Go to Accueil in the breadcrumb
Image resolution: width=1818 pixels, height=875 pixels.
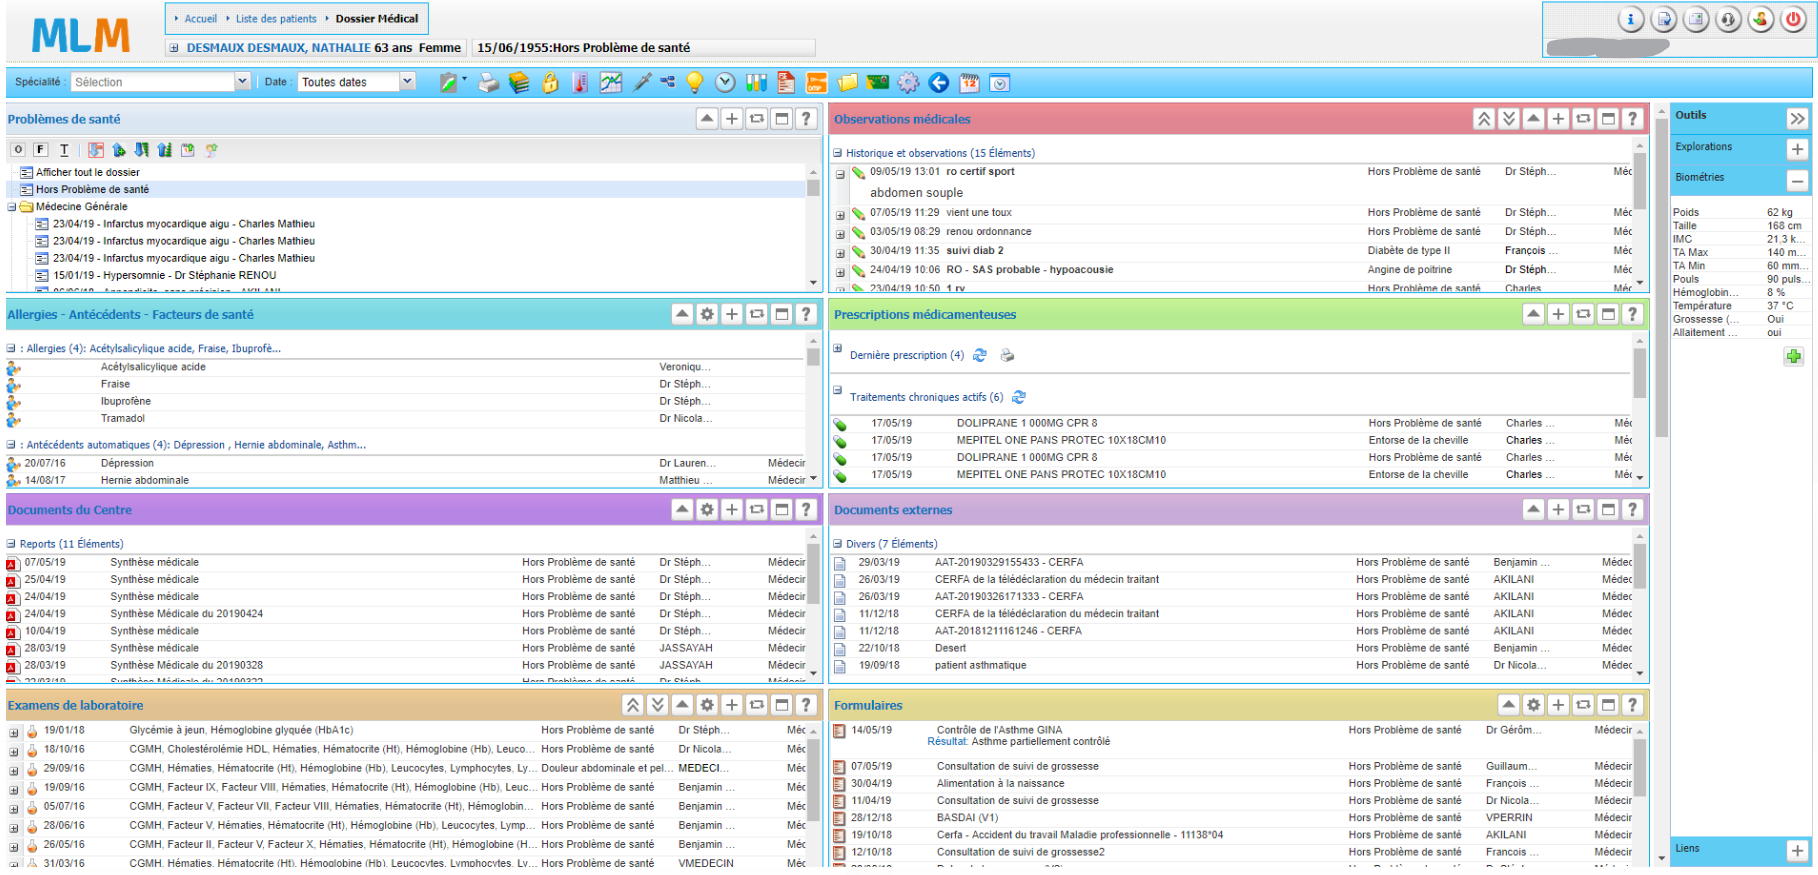[200, 19]
